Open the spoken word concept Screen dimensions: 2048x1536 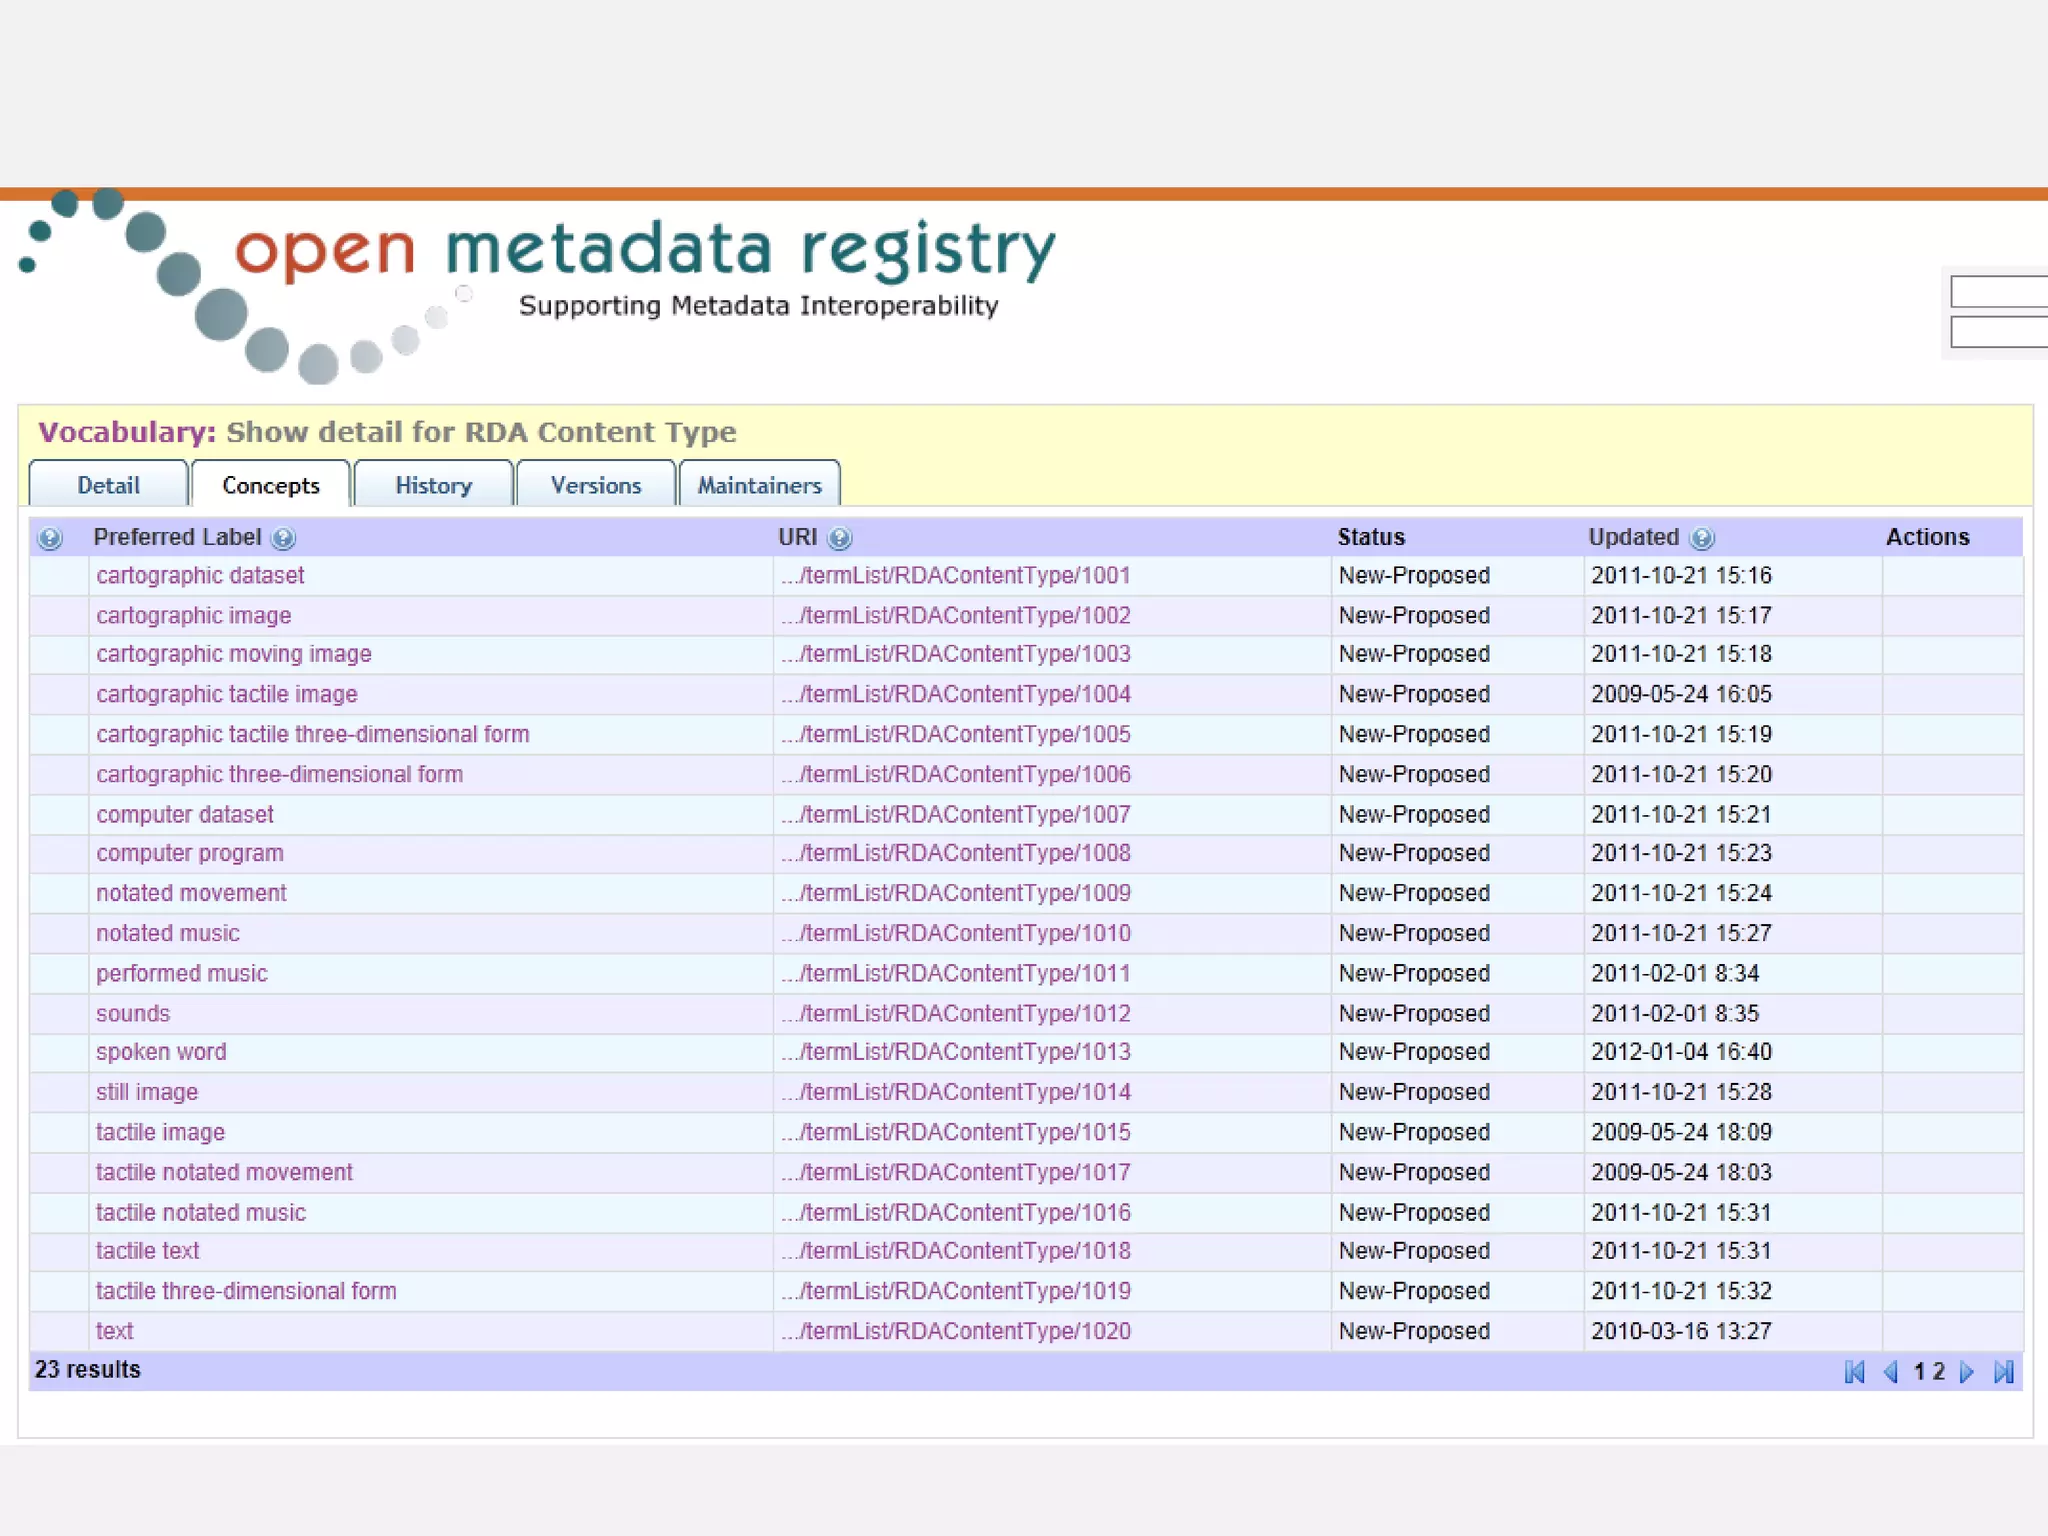(x=161, y=1052)
